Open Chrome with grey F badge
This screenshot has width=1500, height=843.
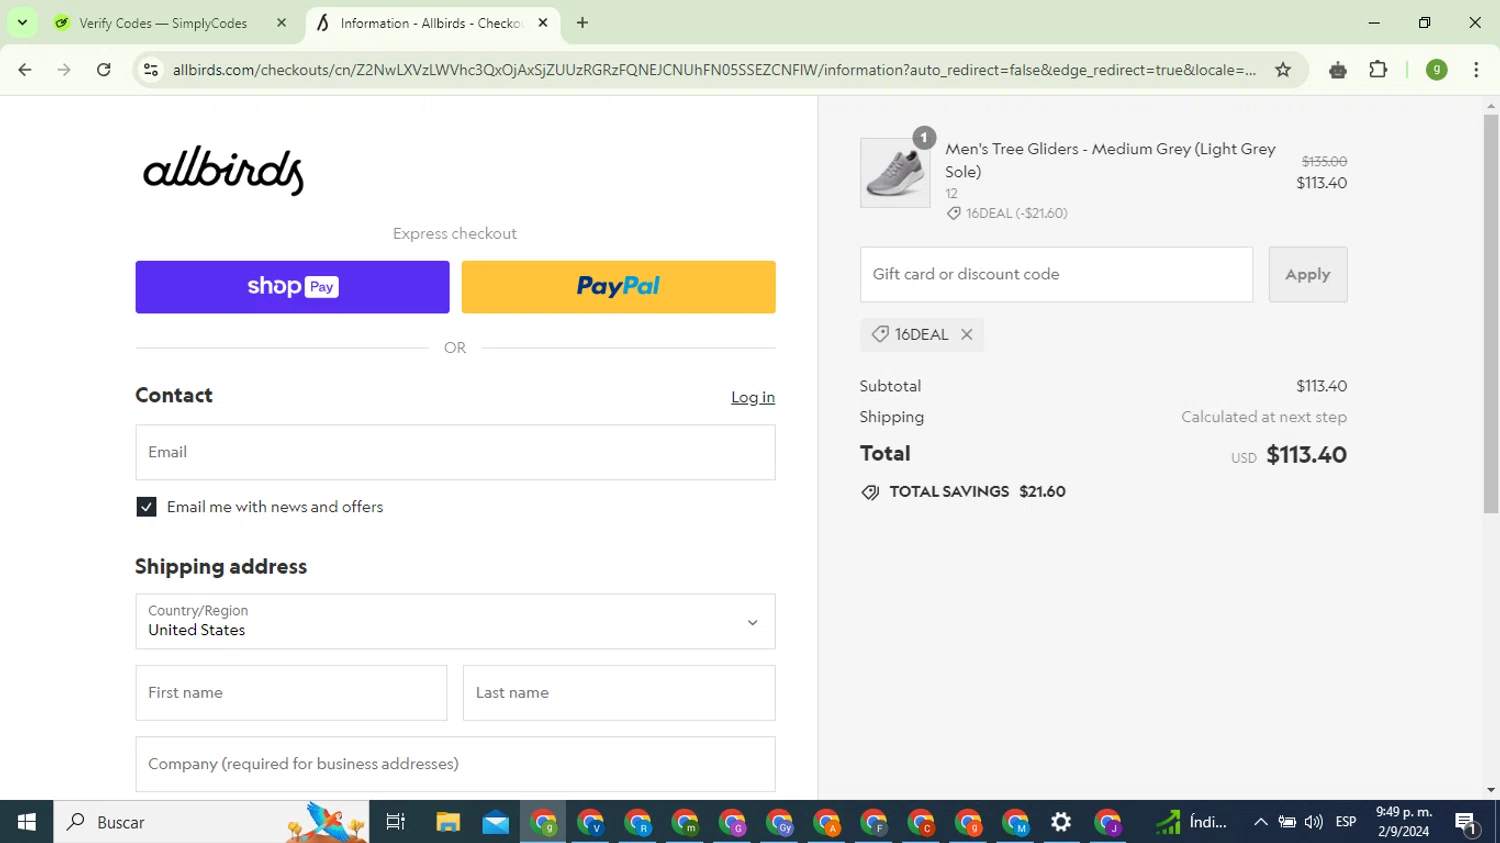(x=874, y=822)
